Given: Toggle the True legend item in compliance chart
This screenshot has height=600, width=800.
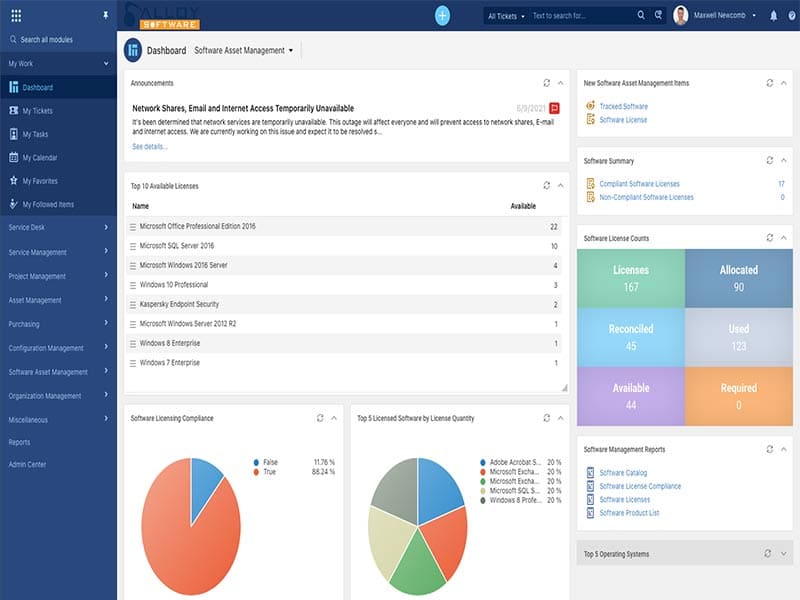Looking at the screenshot, I should click(x=269, y=471).
